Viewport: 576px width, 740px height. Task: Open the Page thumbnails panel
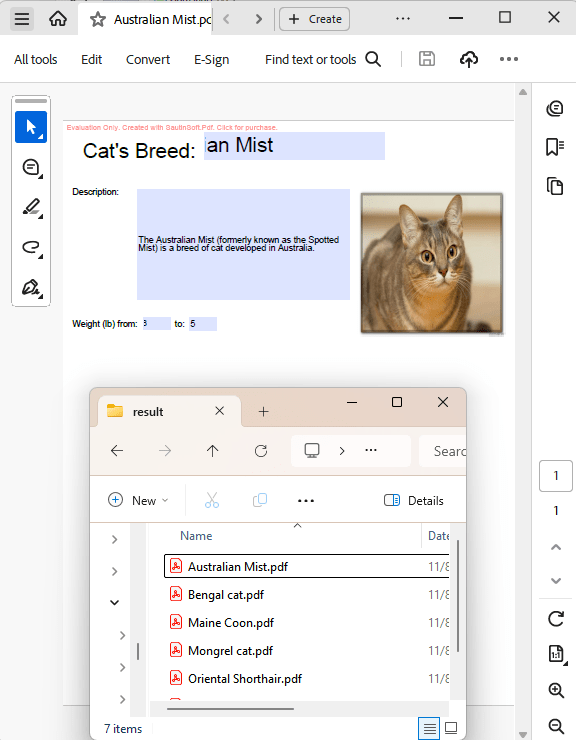pyautogui.click(x=555, y=186)
